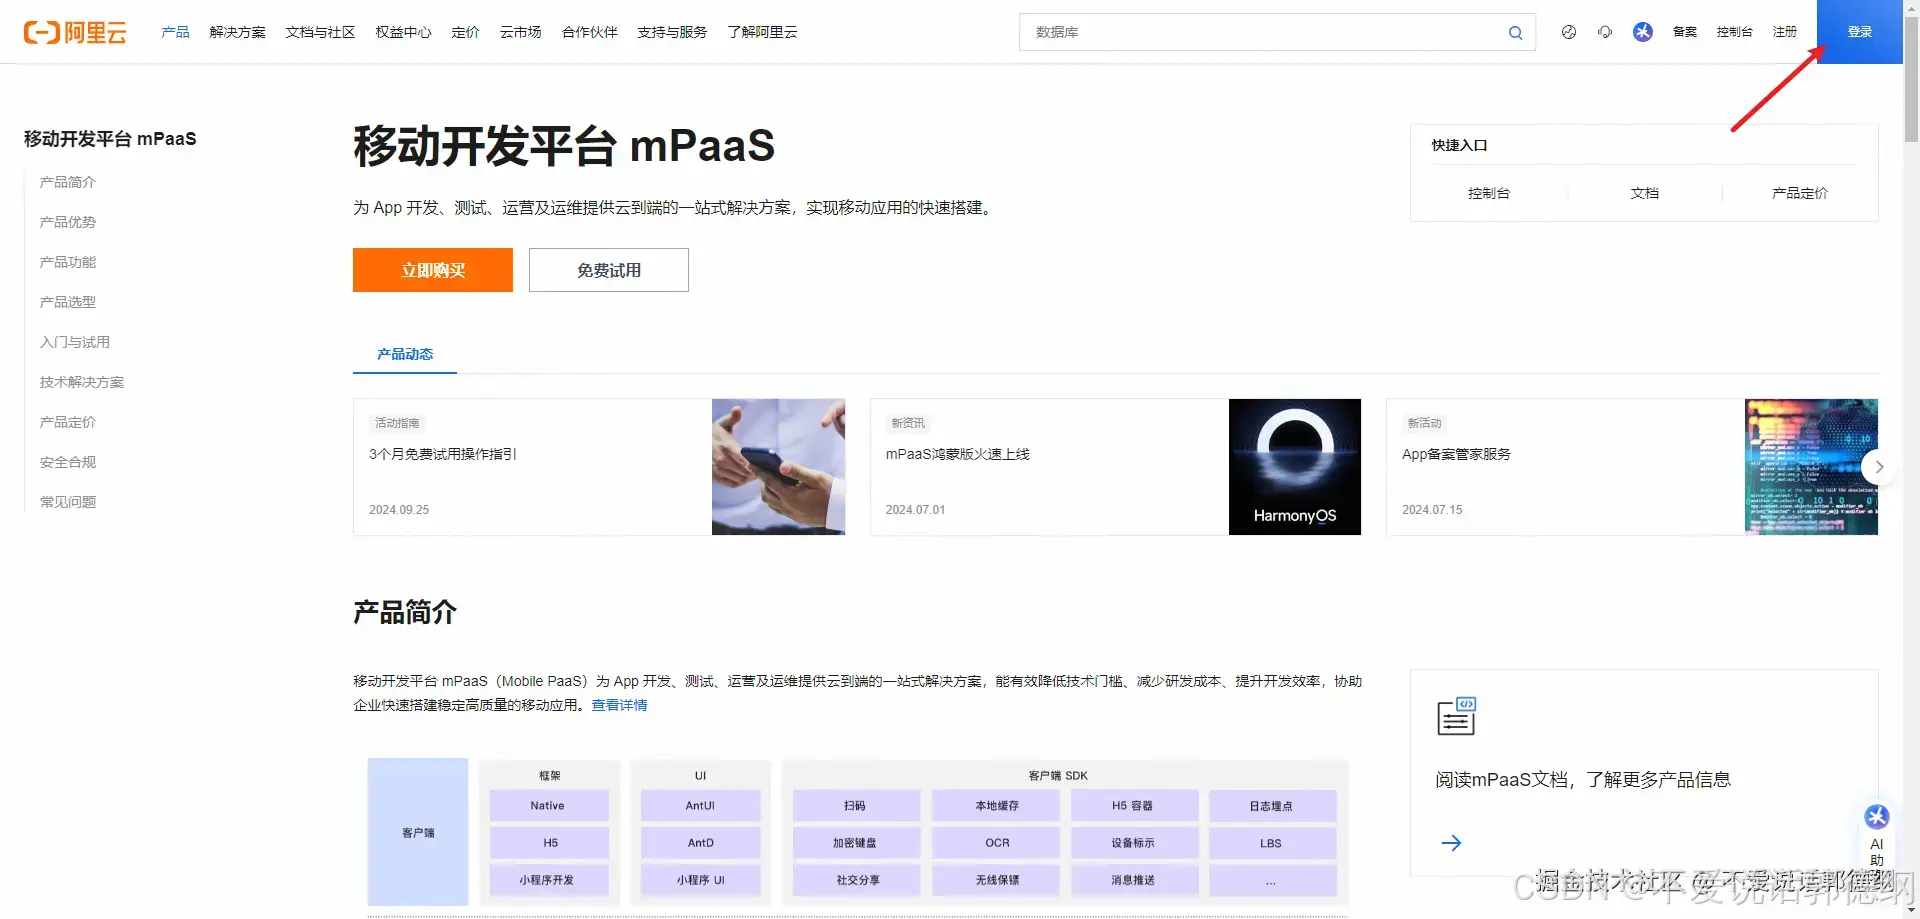Click the orange 立即购买 button
1920x919 pixels.
pos(433,270)
